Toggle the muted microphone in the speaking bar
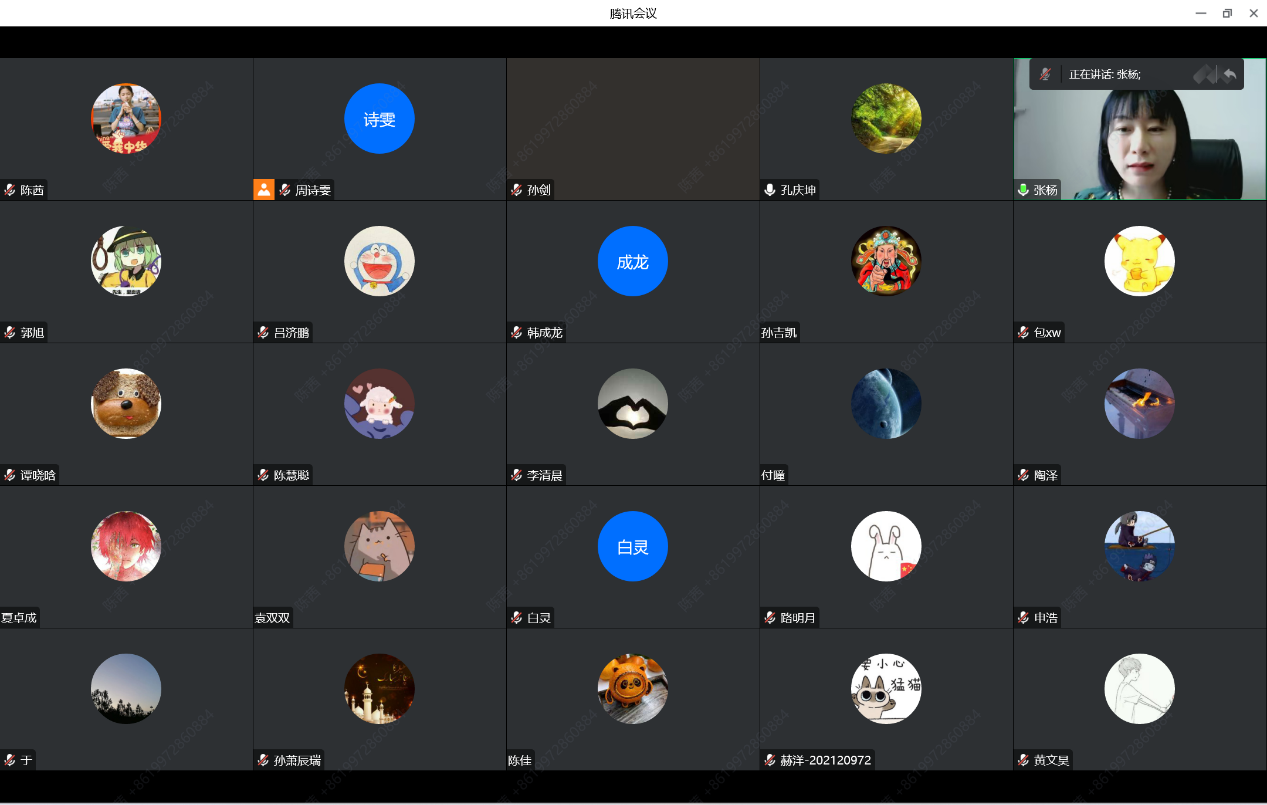 pyautogui.click(x=1045, y=74)
